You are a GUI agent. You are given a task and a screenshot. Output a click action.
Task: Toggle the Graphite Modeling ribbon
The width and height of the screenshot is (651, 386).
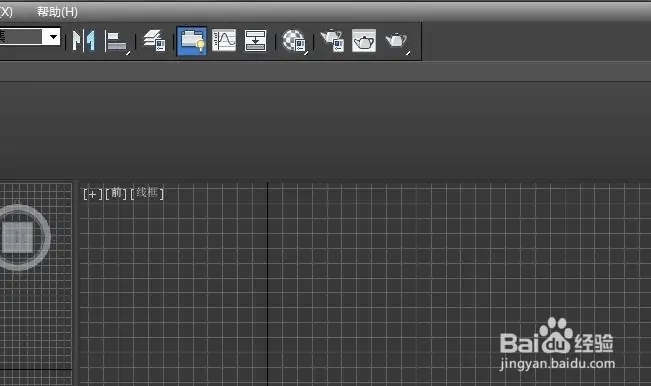point(192,41)
